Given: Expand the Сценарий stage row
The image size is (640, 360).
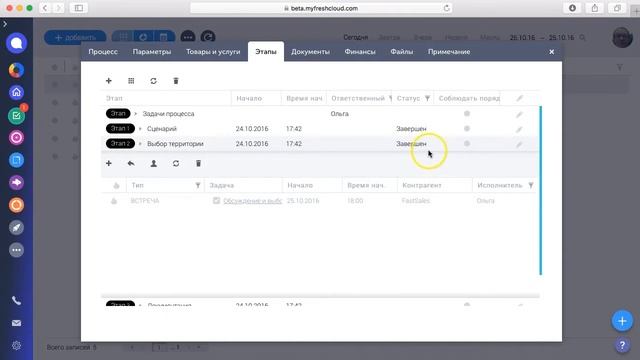Looking at the screenshot, I should [140, 129].
